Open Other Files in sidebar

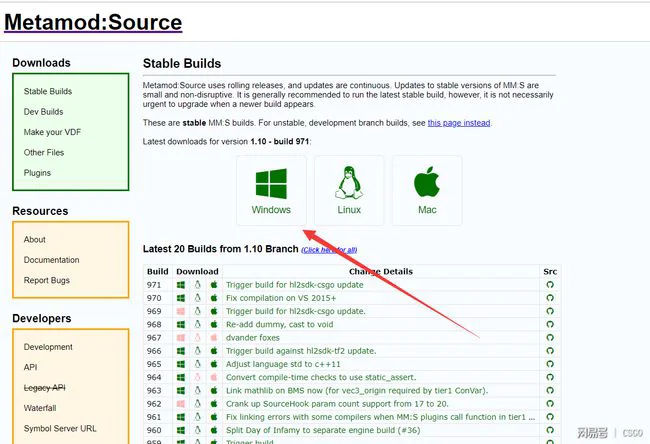point(44,152)
